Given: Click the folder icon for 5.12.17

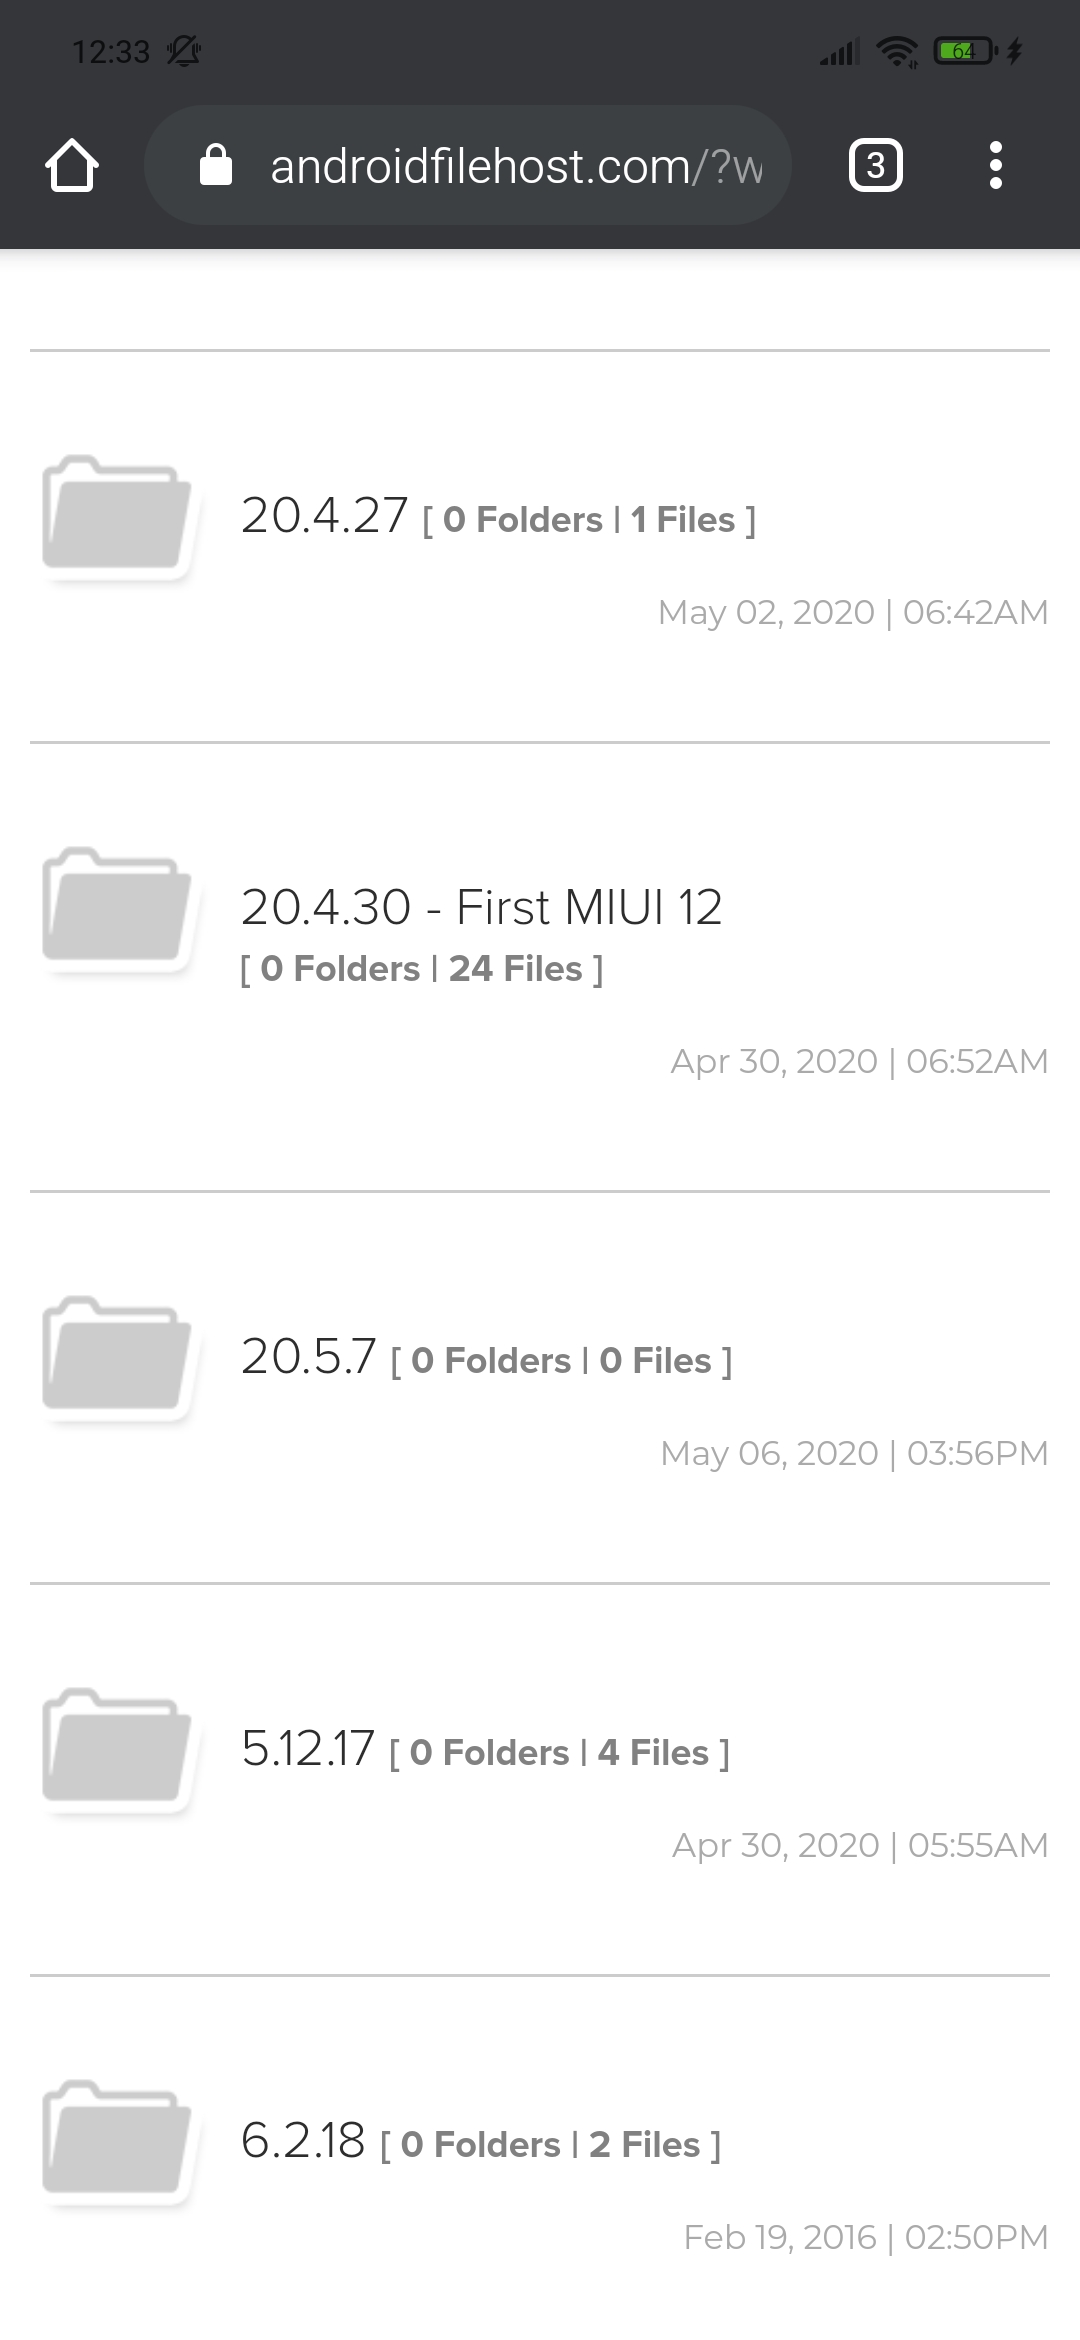Looking at the screenshot, I should 117,1749.
